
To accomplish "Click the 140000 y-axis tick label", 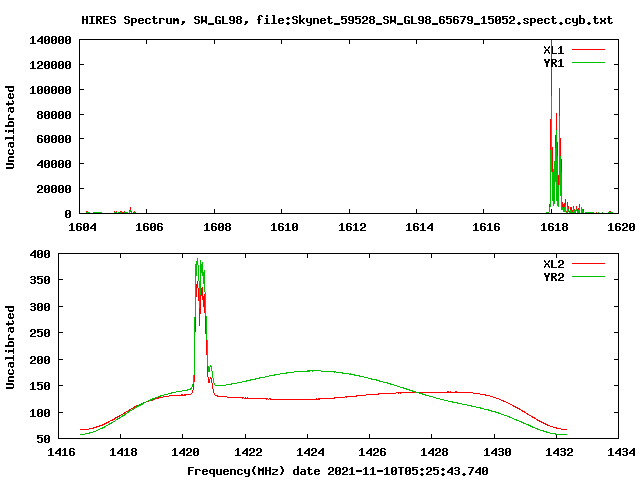I will coord(50,40).
